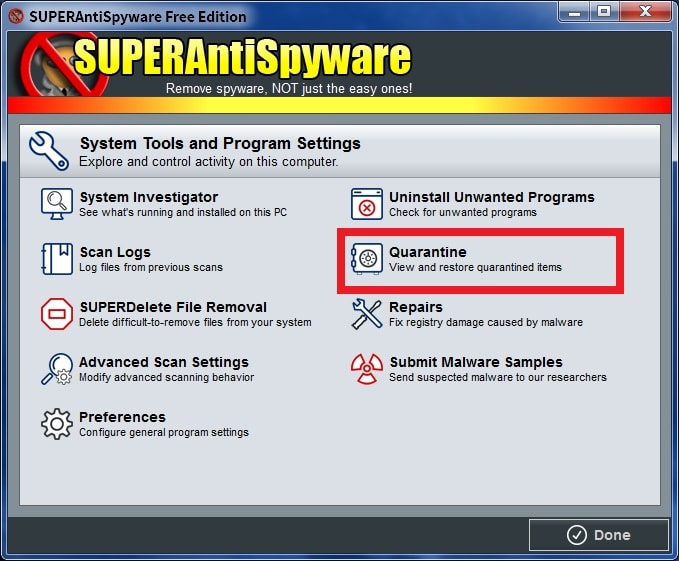
Task: Click the Scan Logs notebook icon
Action: click(57, 259)
